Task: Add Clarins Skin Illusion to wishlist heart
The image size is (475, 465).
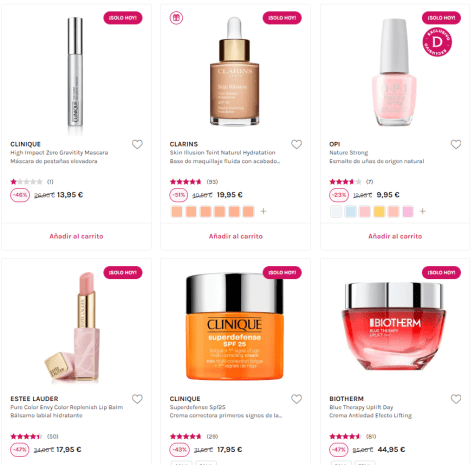Action: [296, 144]
